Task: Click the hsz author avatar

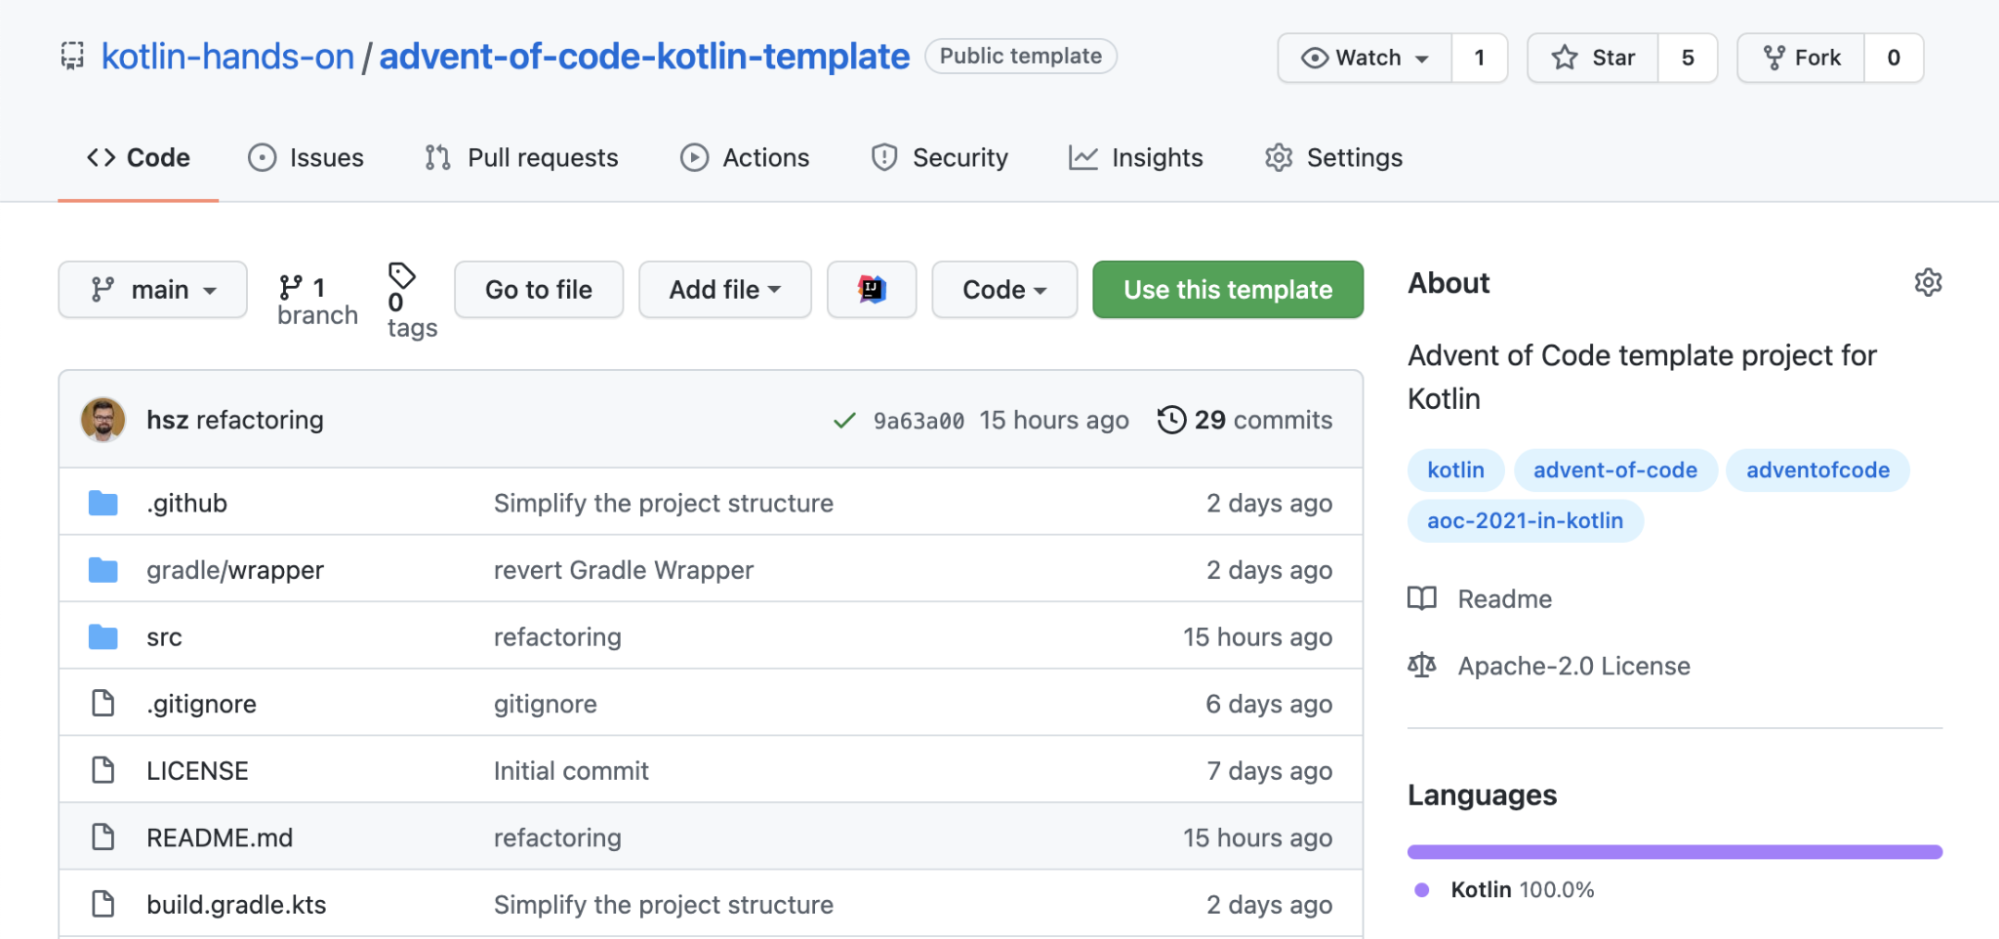Action: click(103, 420)
